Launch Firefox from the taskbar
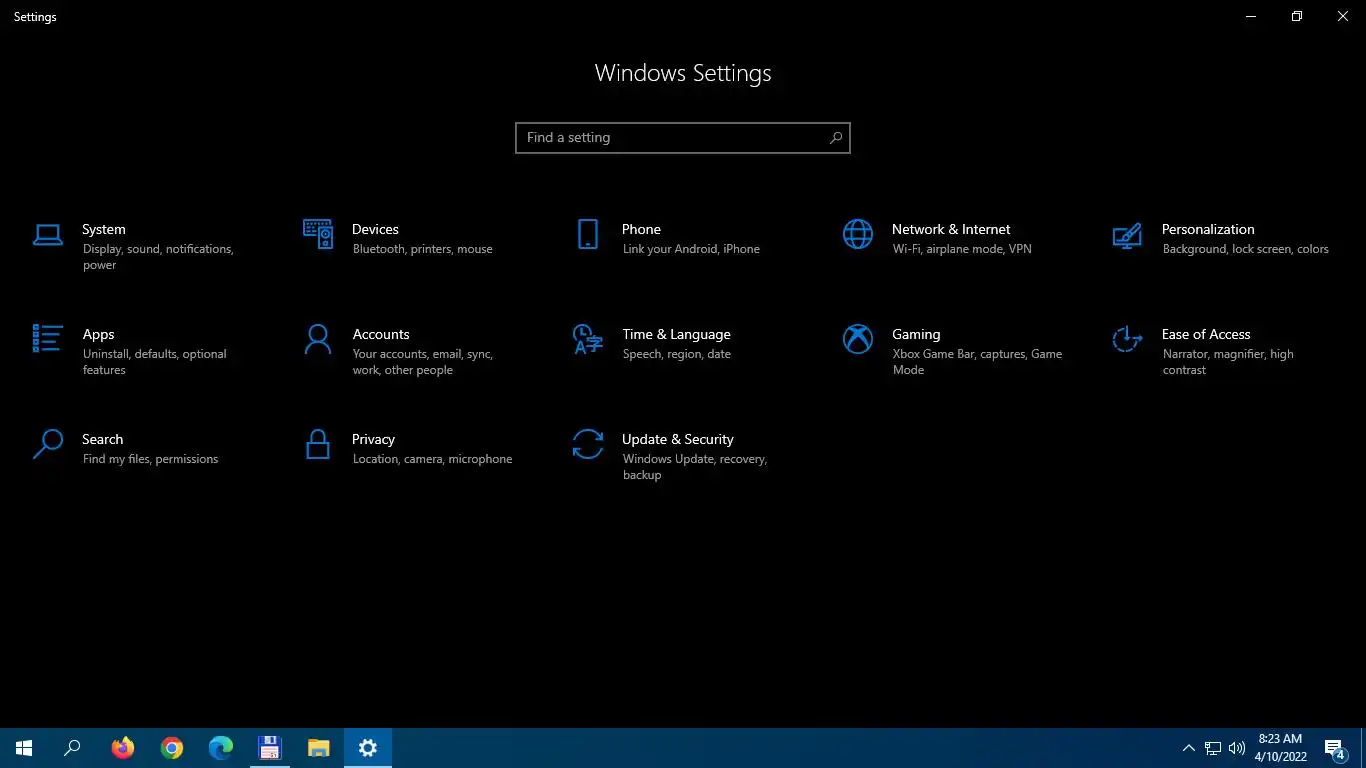Viewport: 1366px width, 768px height. (123, 748)
